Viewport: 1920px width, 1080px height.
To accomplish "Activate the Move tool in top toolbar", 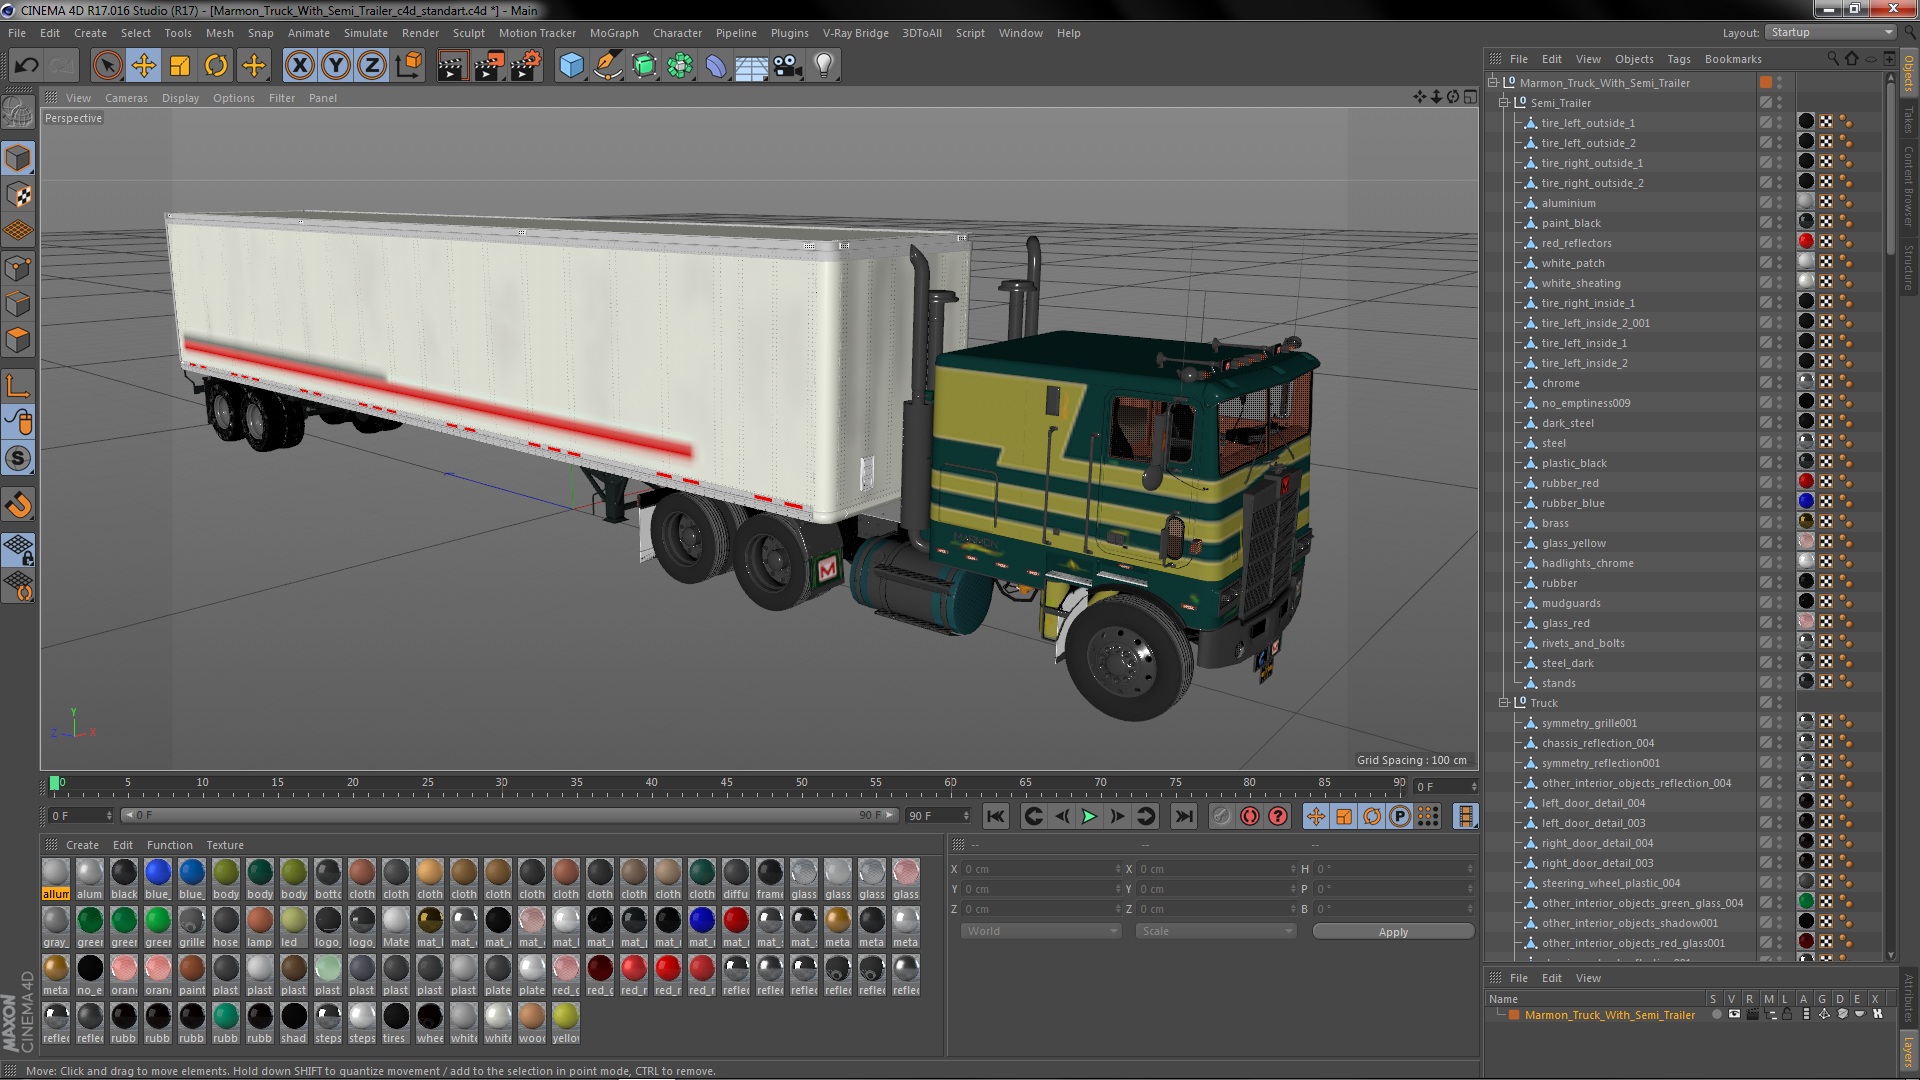I will click(x=144, y=66).
